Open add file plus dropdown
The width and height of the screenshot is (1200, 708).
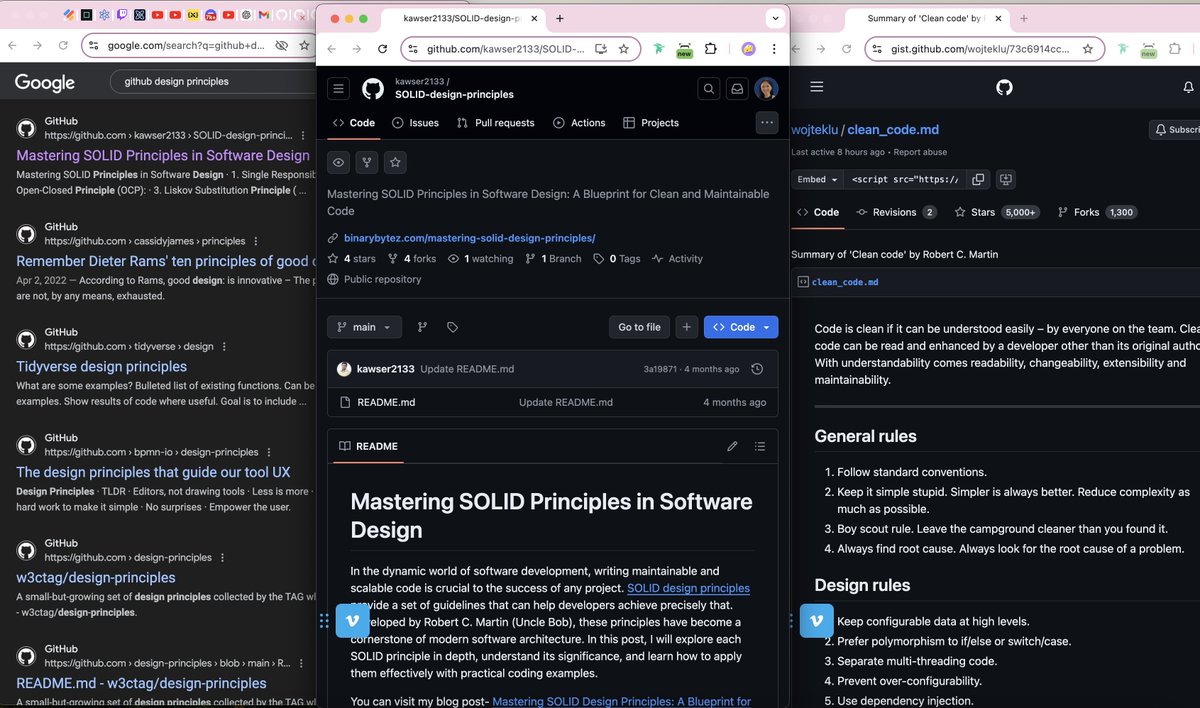[686, 327]
